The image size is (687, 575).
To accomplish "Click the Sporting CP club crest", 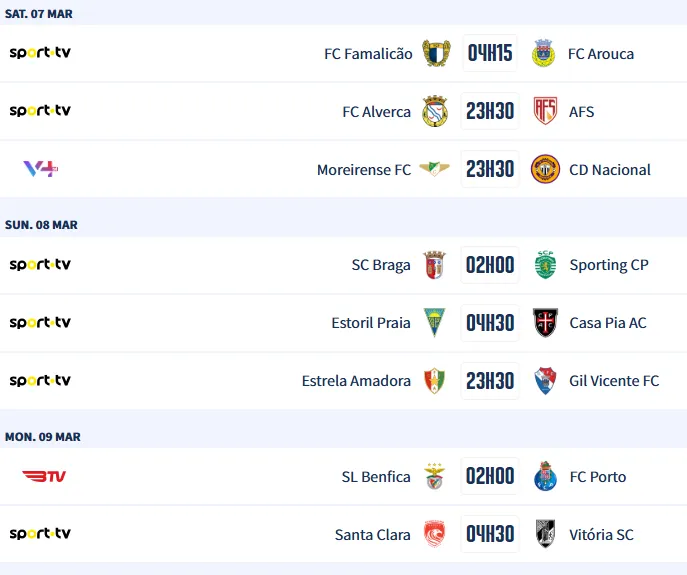I will [x=545, y=265].
